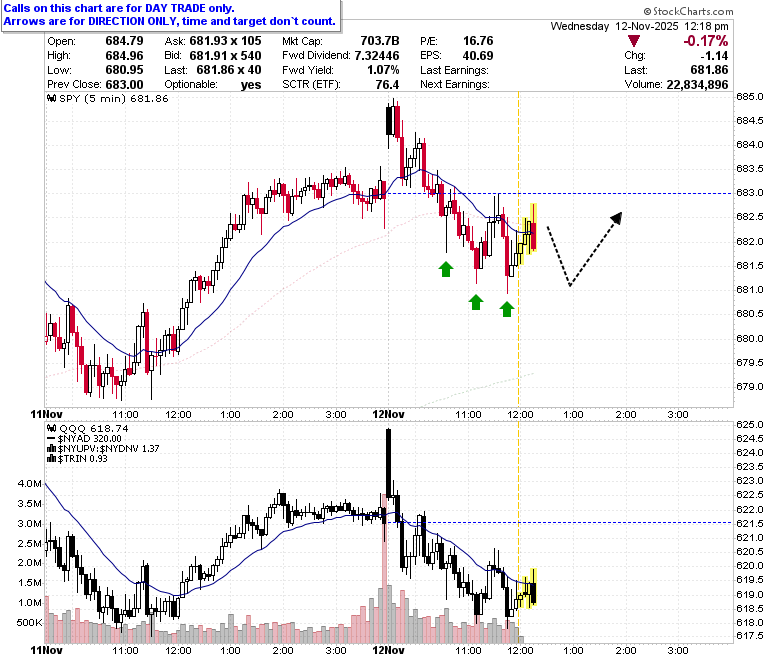
Task: Click the QQQ candlestick symbol icon
Action: (x=52, y=428)
